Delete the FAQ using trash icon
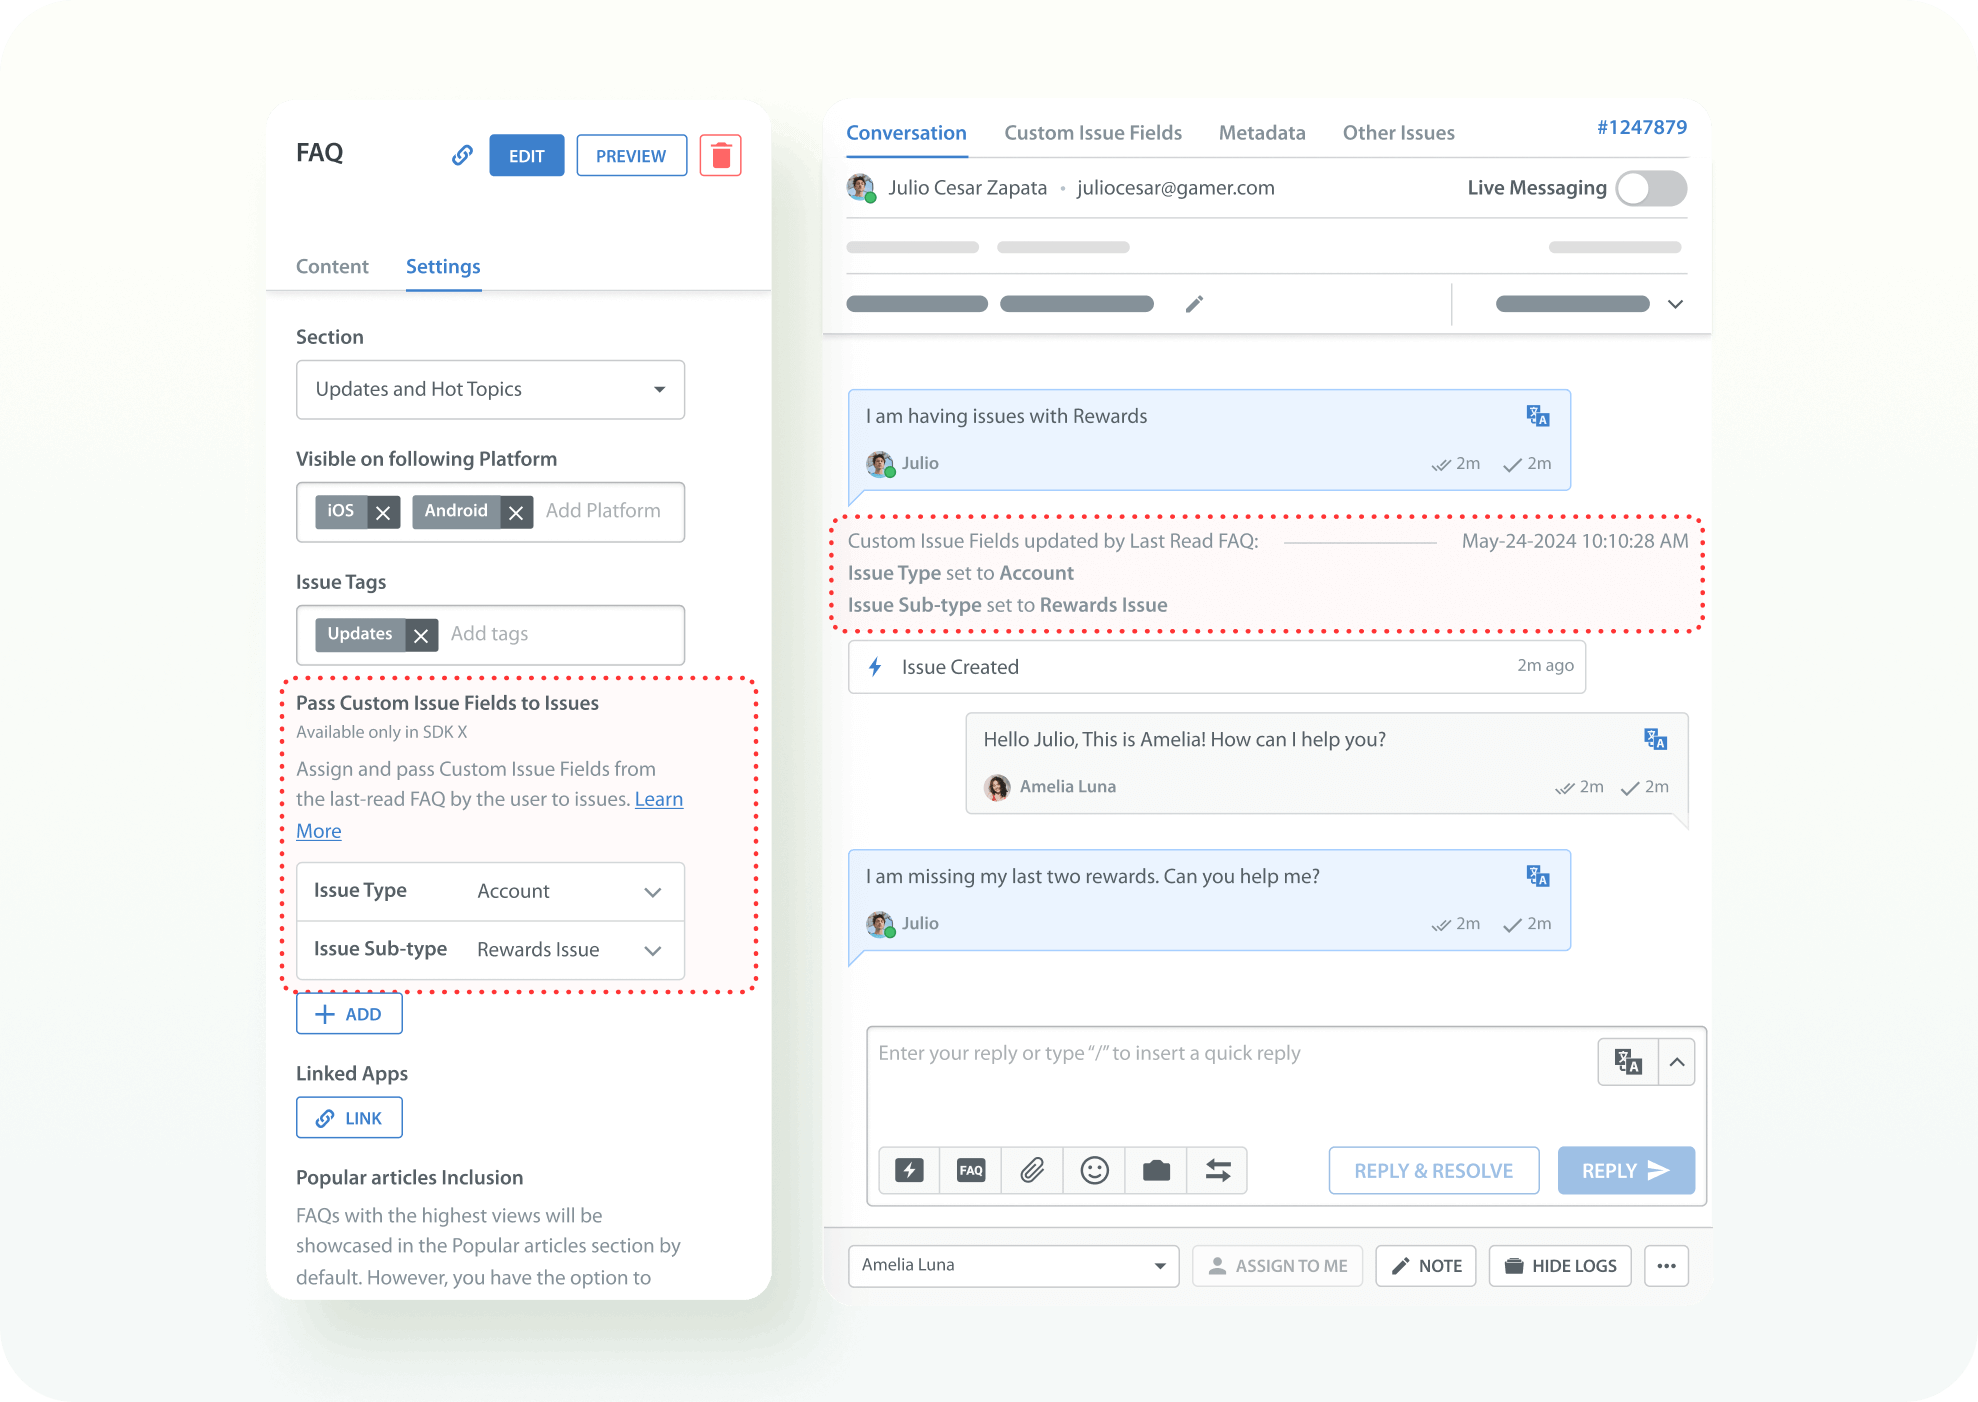Viewport: 1978px width, 1402px height. tap(720, 155)
